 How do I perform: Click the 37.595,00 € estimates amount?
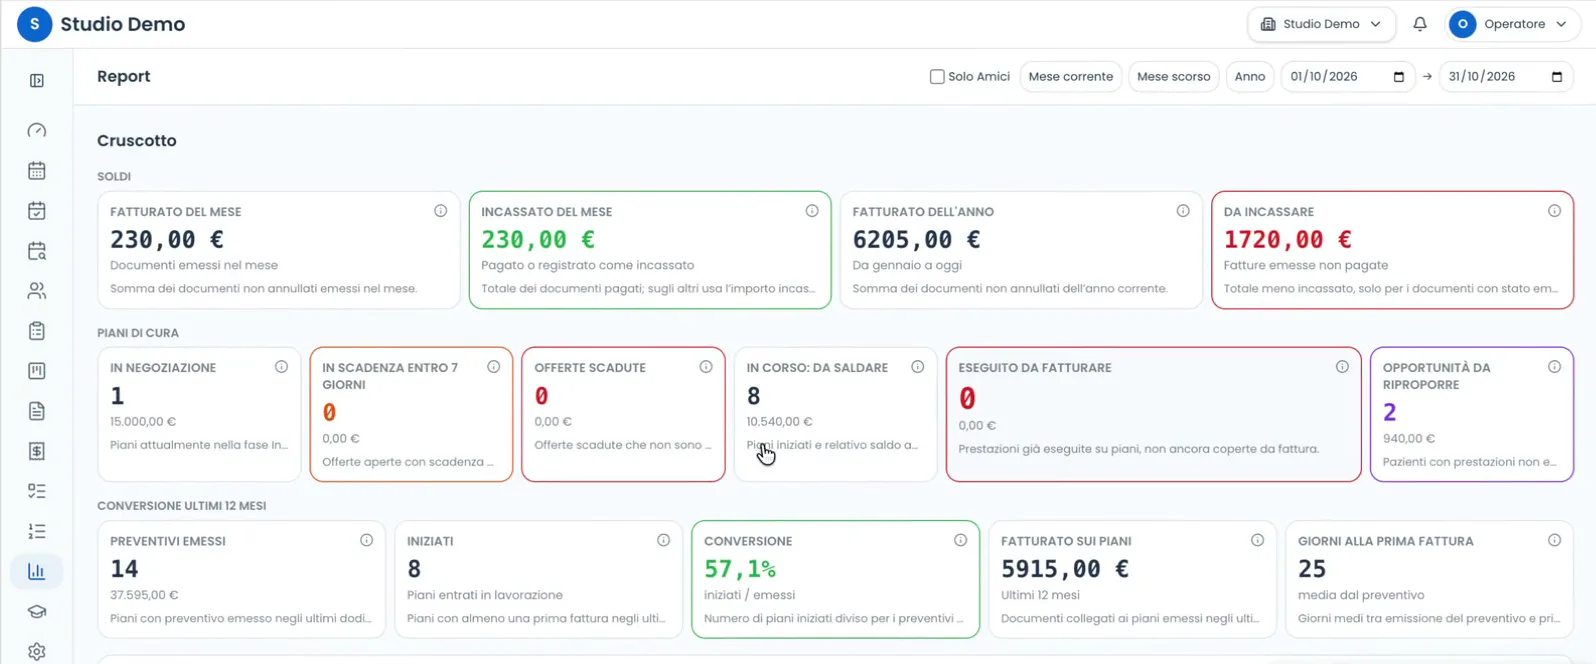[x=144, y=595]
